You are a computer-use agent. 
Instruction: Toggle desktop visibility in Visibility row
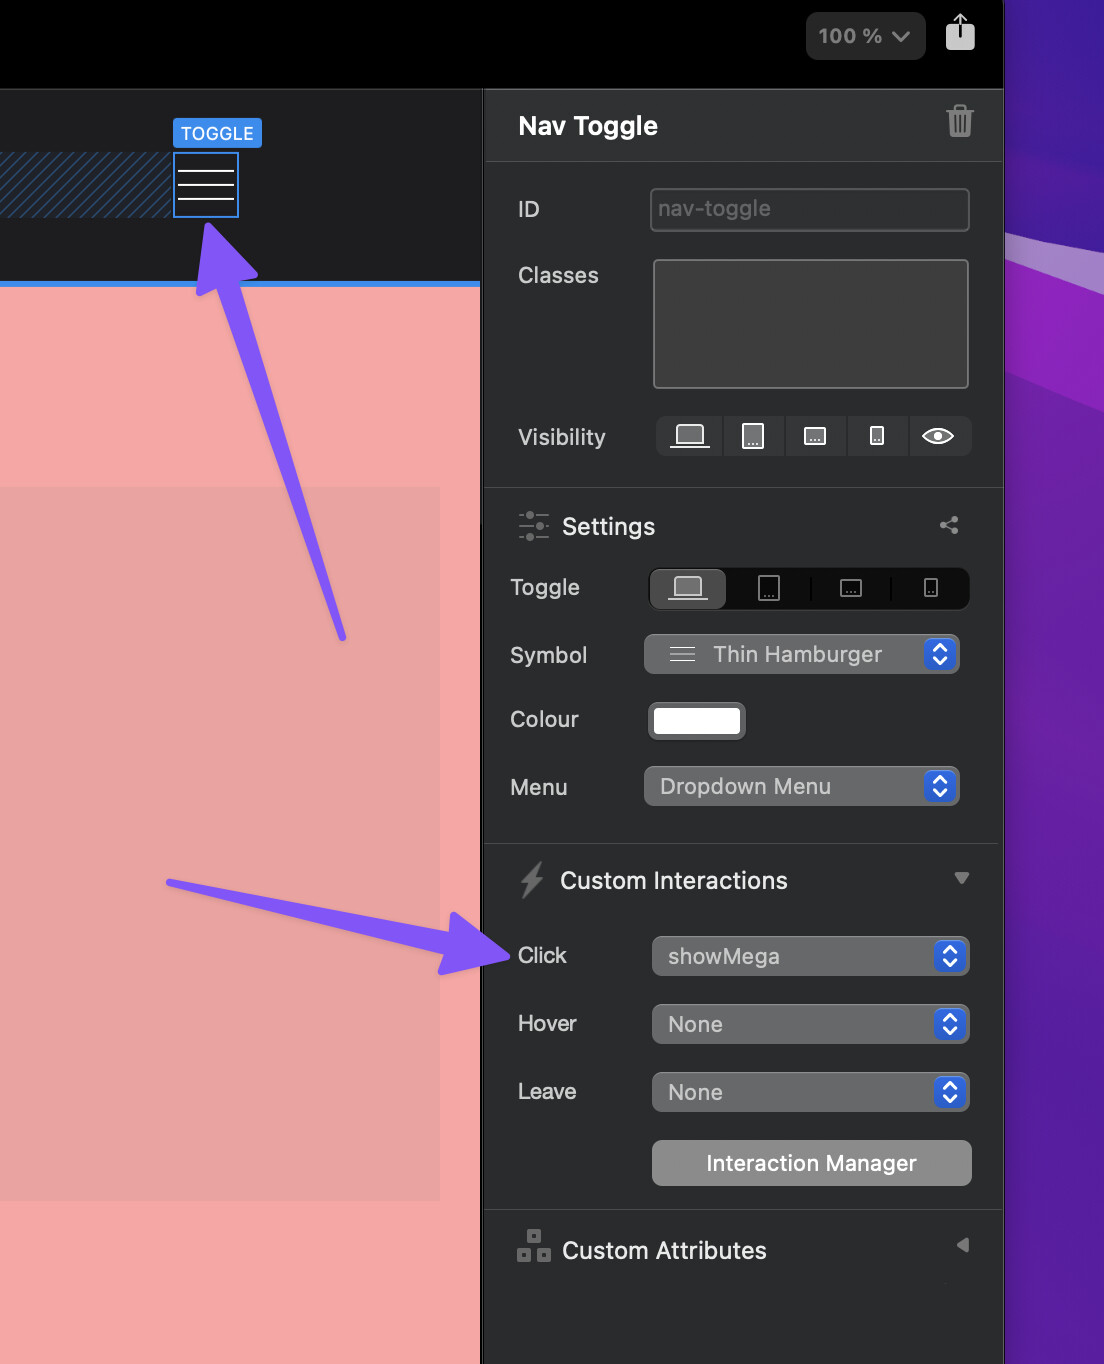pos(689,436)
